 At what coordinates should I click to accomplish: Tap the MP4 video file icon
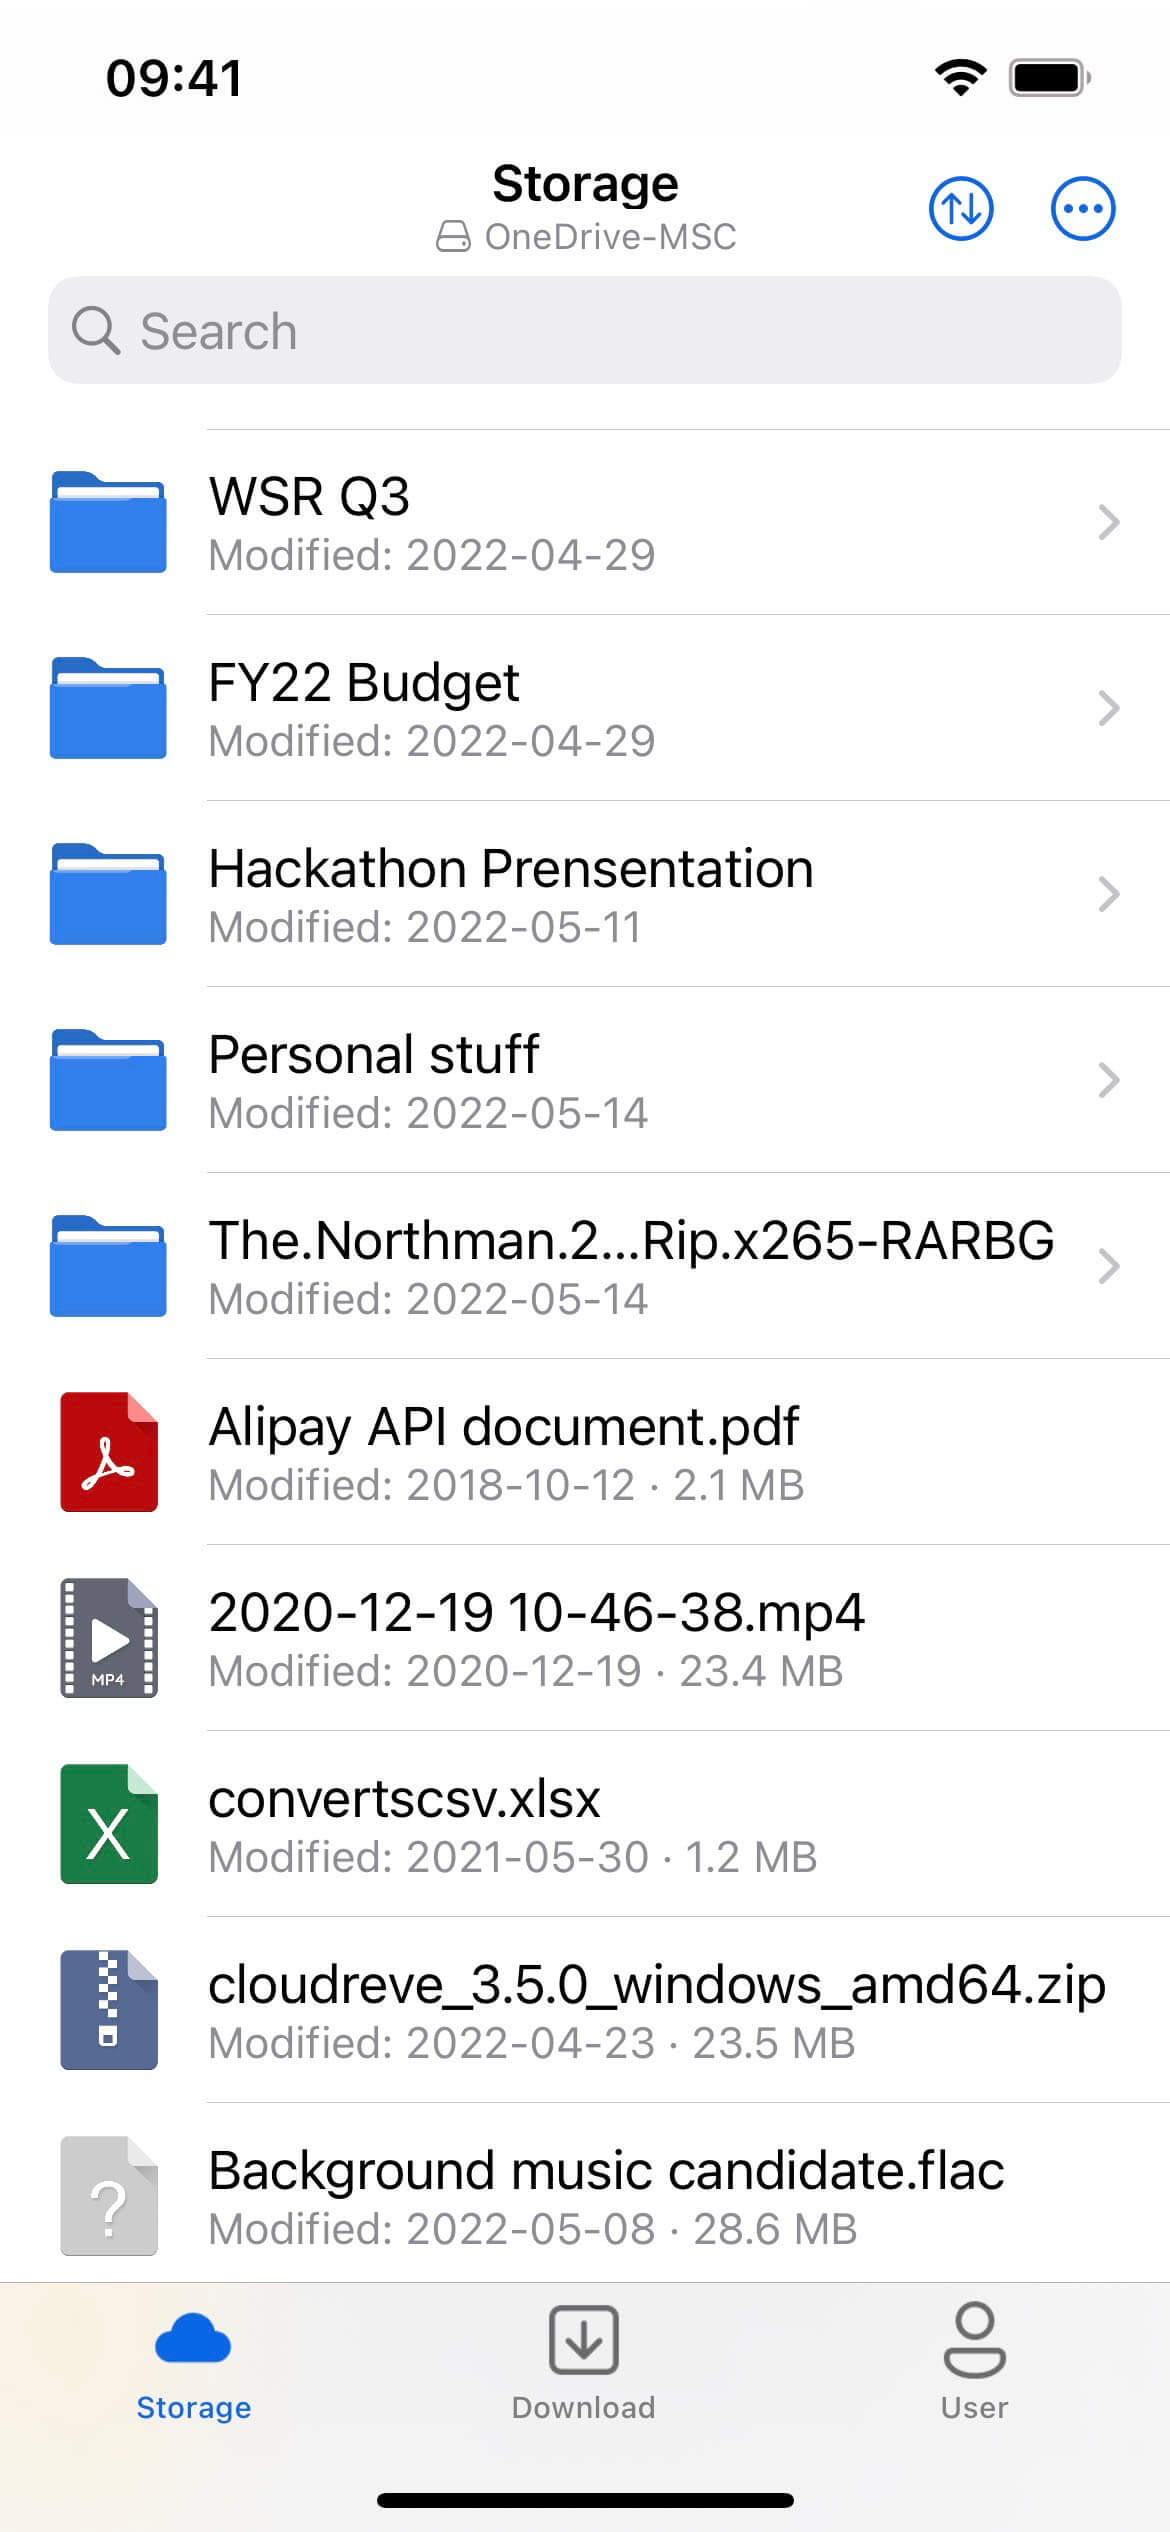pos(109,1637)
